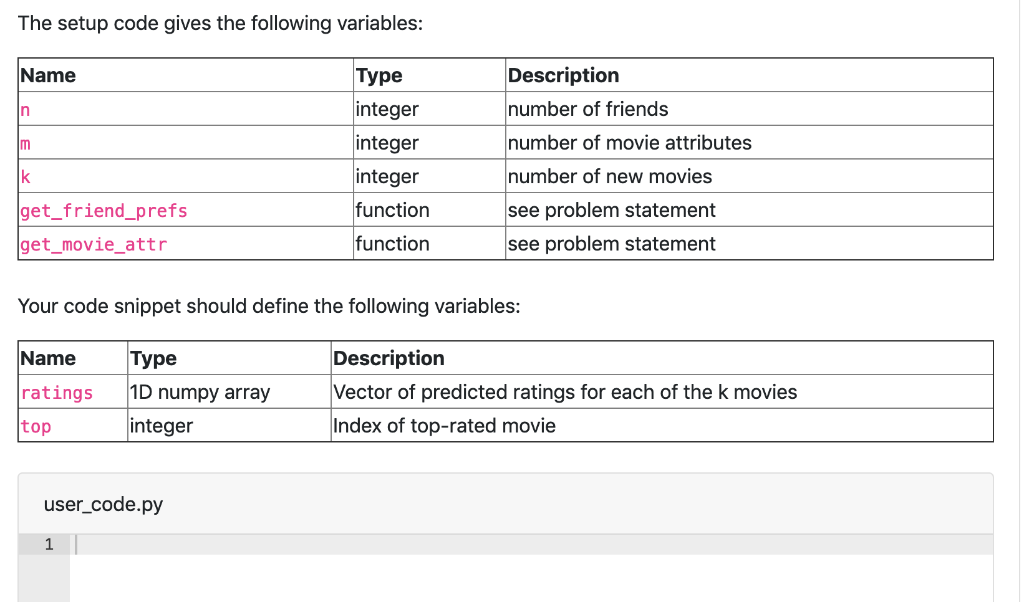
Task: Click the Description column header
Action: tap(563, 75)
